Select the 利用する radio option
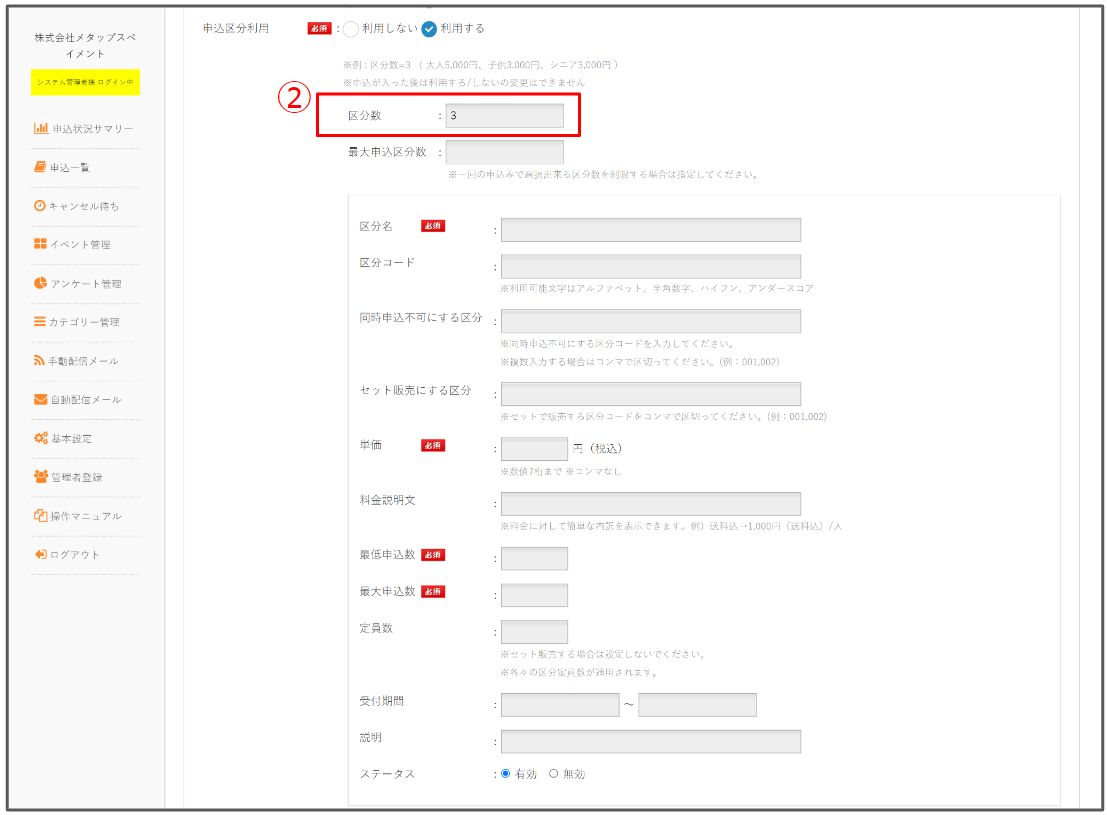Viewport: 1107px width, 815px height. pyautogui.click(x=429, y=29)
